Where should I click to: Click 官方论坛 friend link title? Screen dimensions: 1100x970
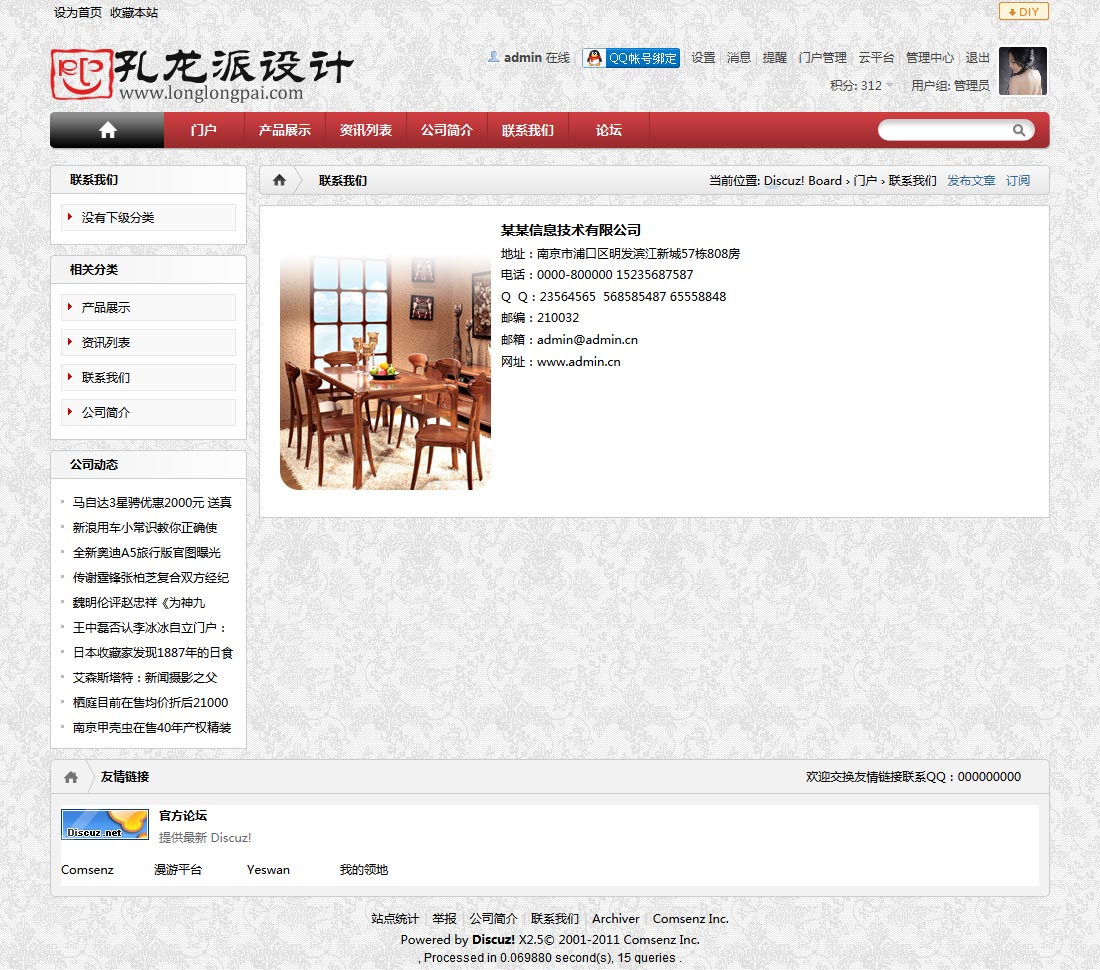[x=183, y=815]
